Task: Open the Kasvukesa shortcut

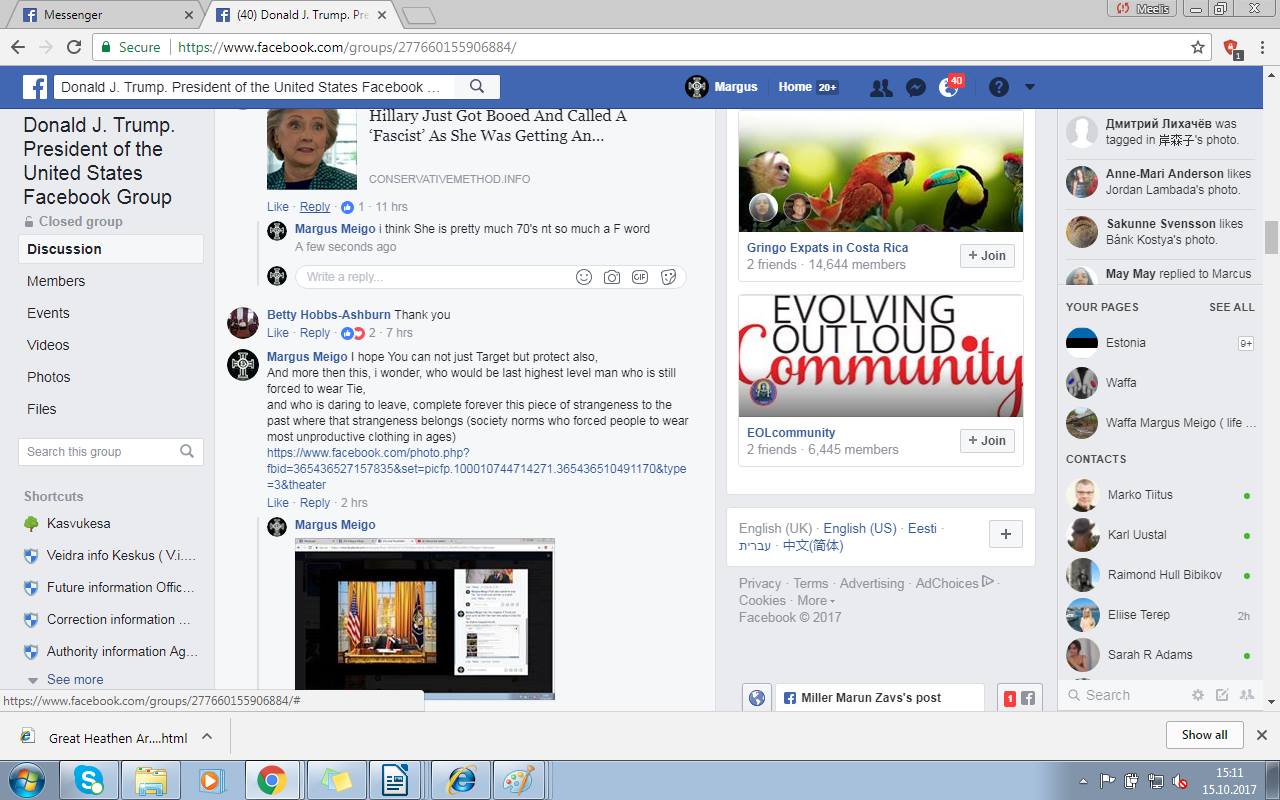Action: click(78, 523)
